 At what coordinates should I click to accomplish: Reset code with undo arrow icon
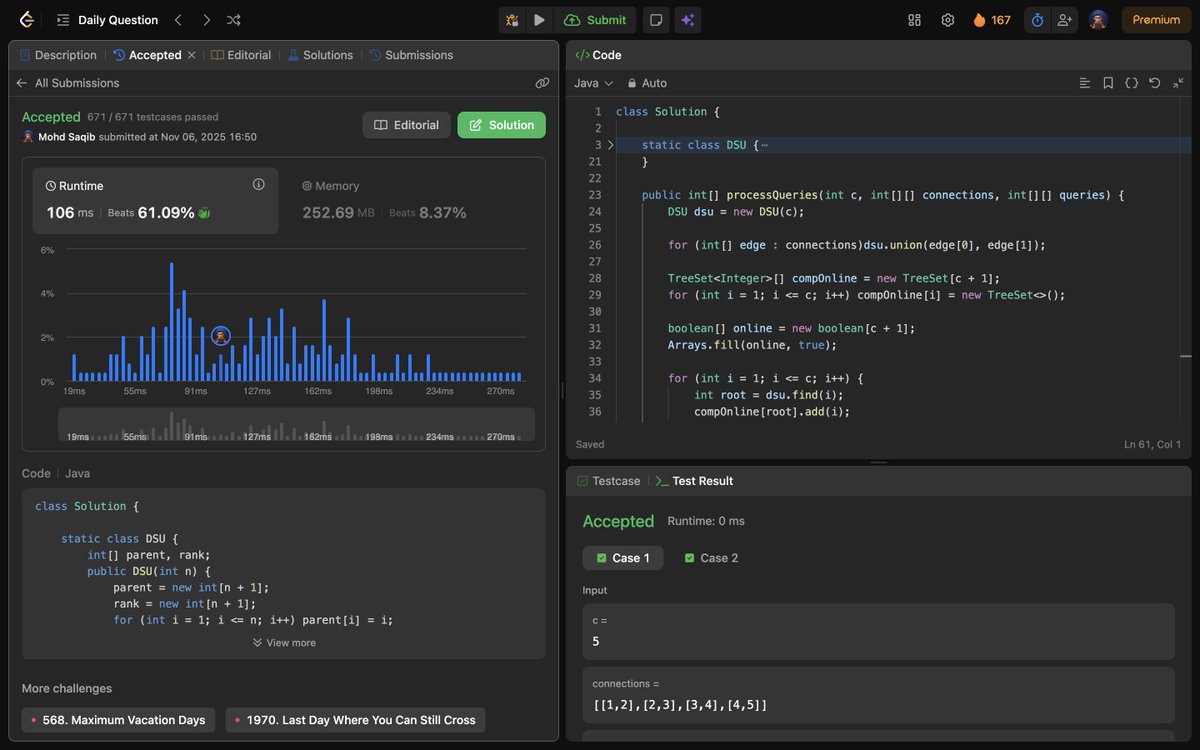click(1155, 83)
